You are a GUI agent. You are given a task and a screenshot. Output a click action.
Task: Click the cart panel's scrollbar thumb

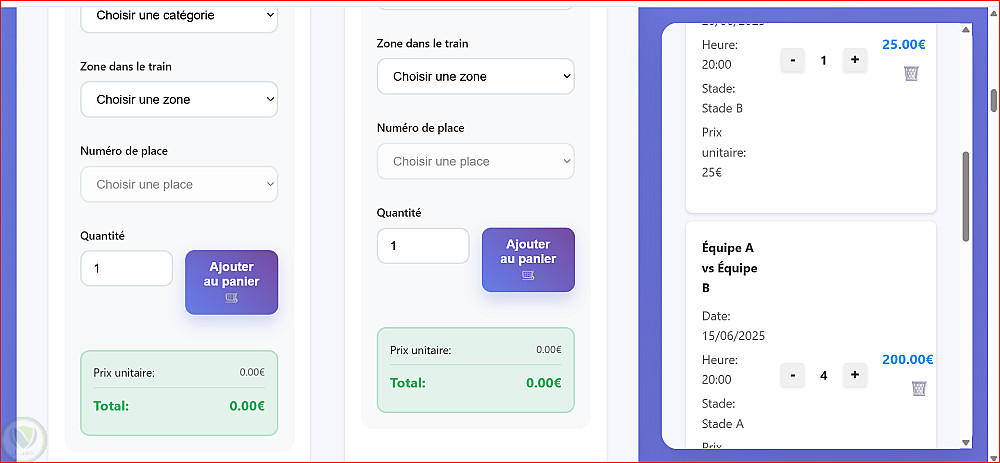click(966, 195)
